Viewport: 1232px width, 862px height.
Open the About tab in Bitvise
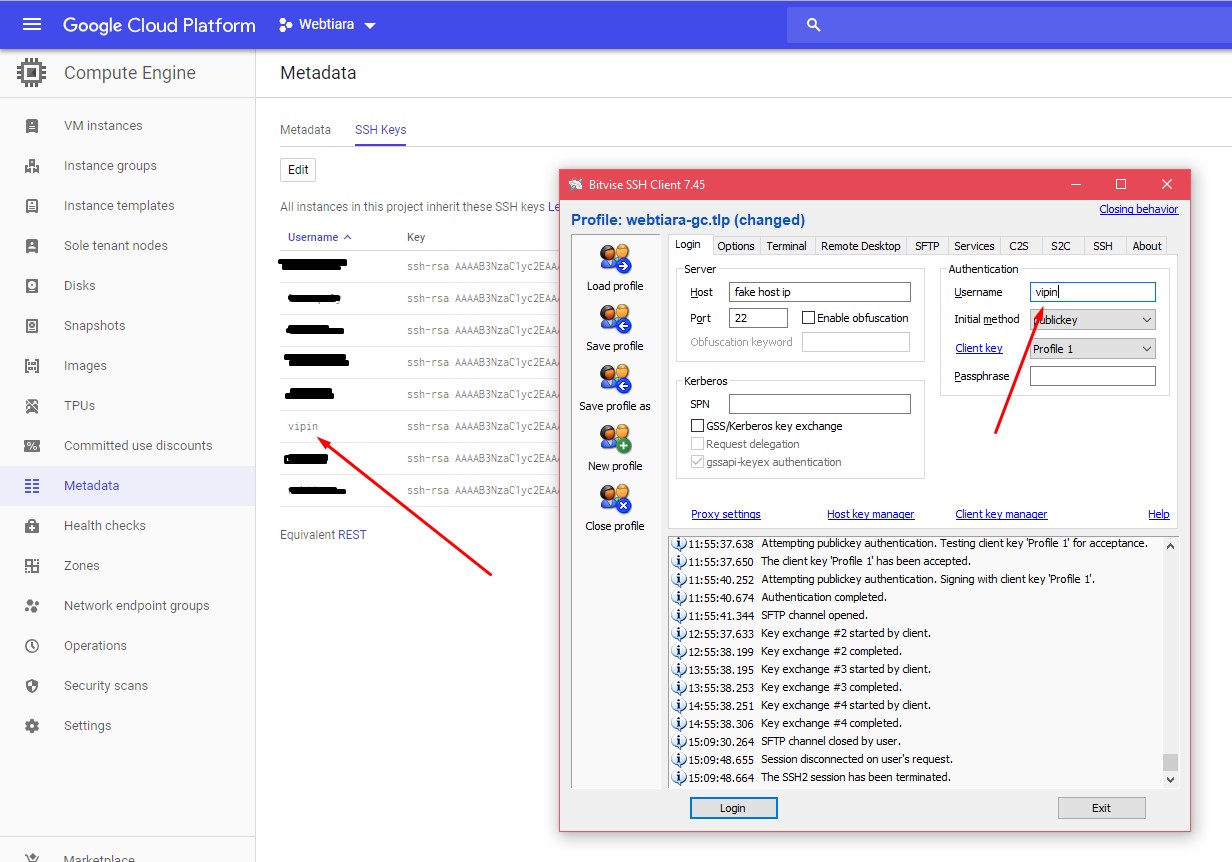click(x=1147, y=246)
